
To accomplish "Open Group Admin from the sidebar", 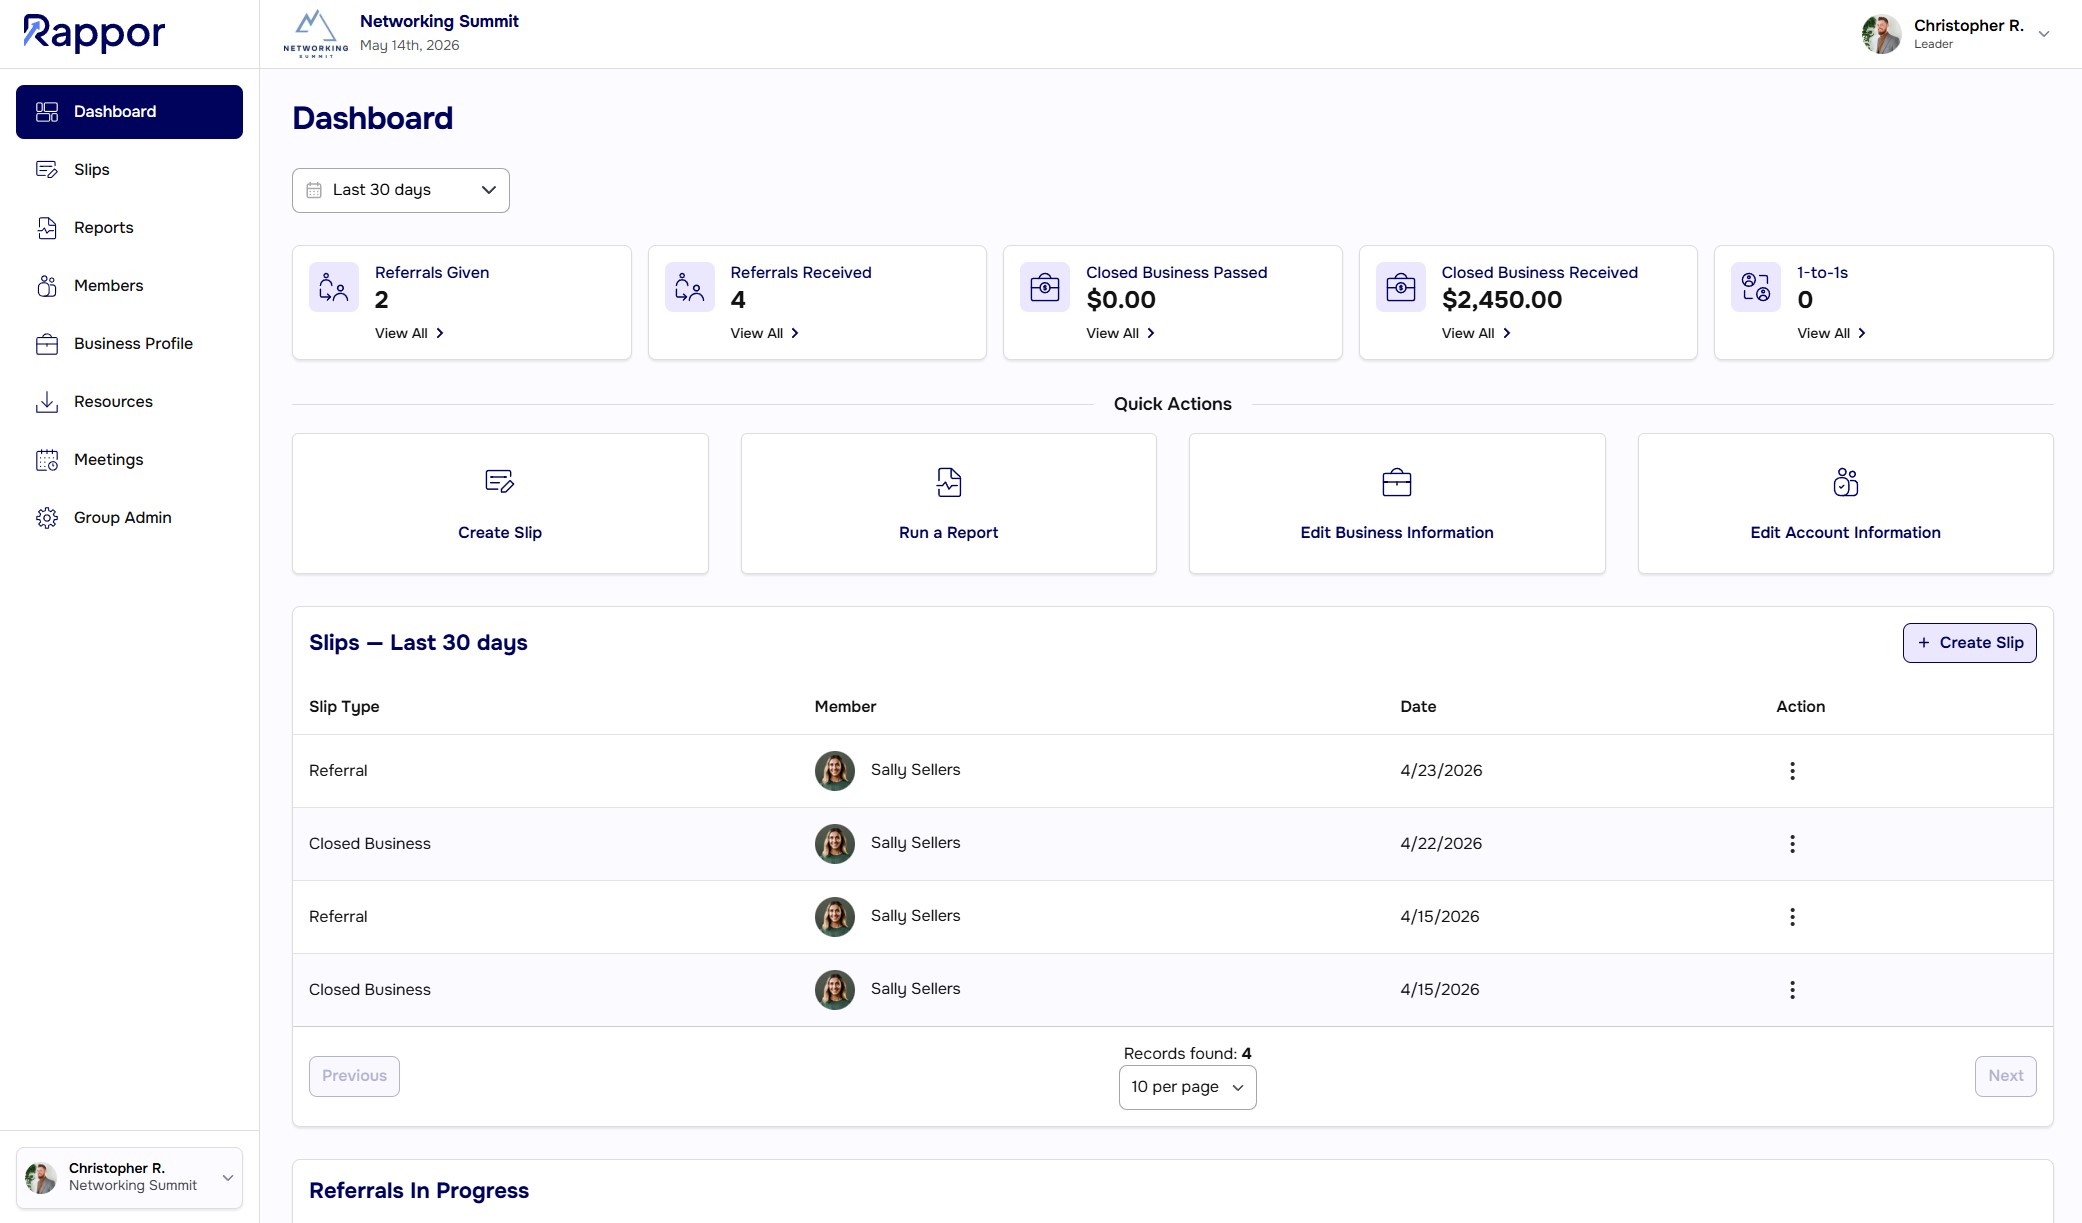I will coord(129,518).
